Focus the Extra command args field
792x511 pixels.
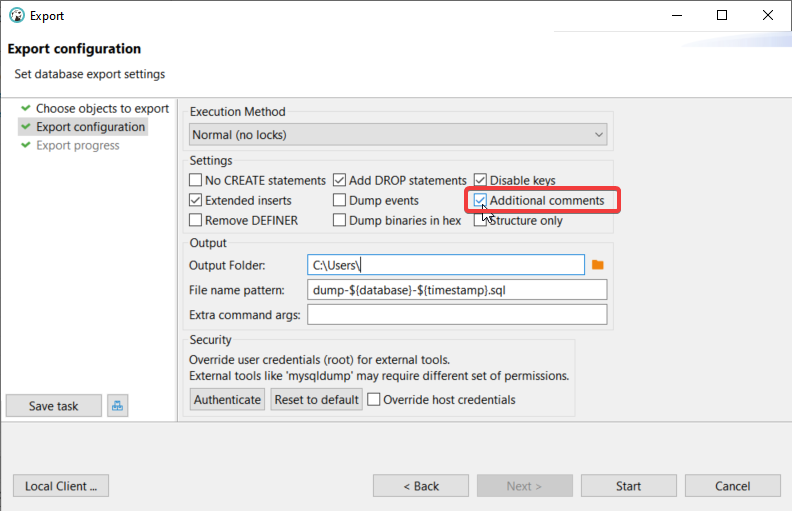click(457, 315)
